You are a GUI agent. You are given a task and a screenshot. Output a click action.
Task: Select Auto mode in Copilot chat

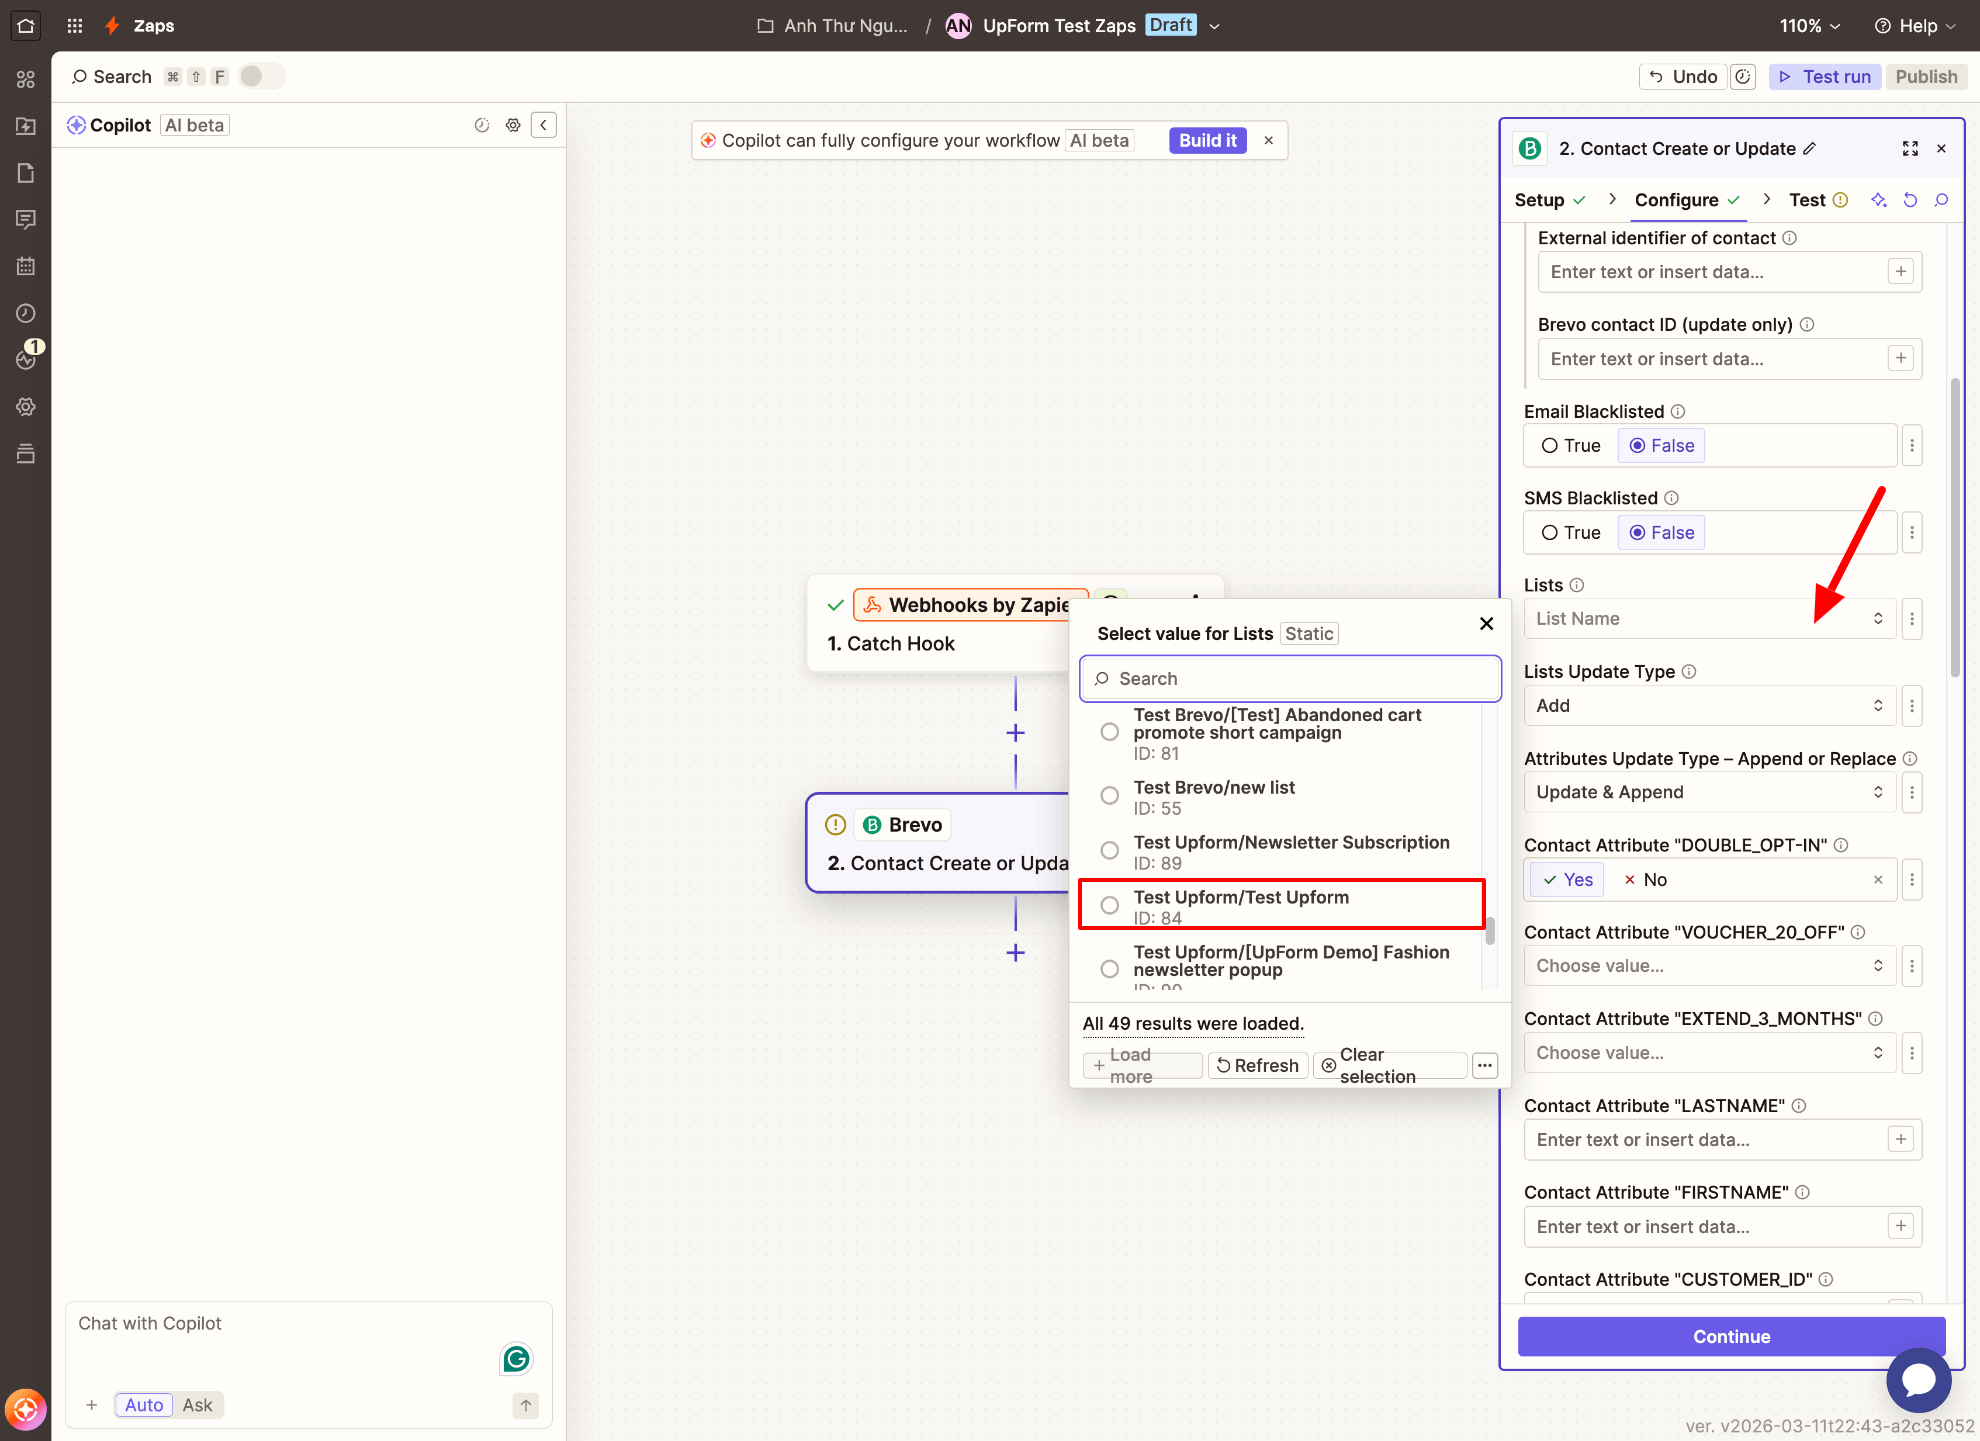coord(143,1405)
